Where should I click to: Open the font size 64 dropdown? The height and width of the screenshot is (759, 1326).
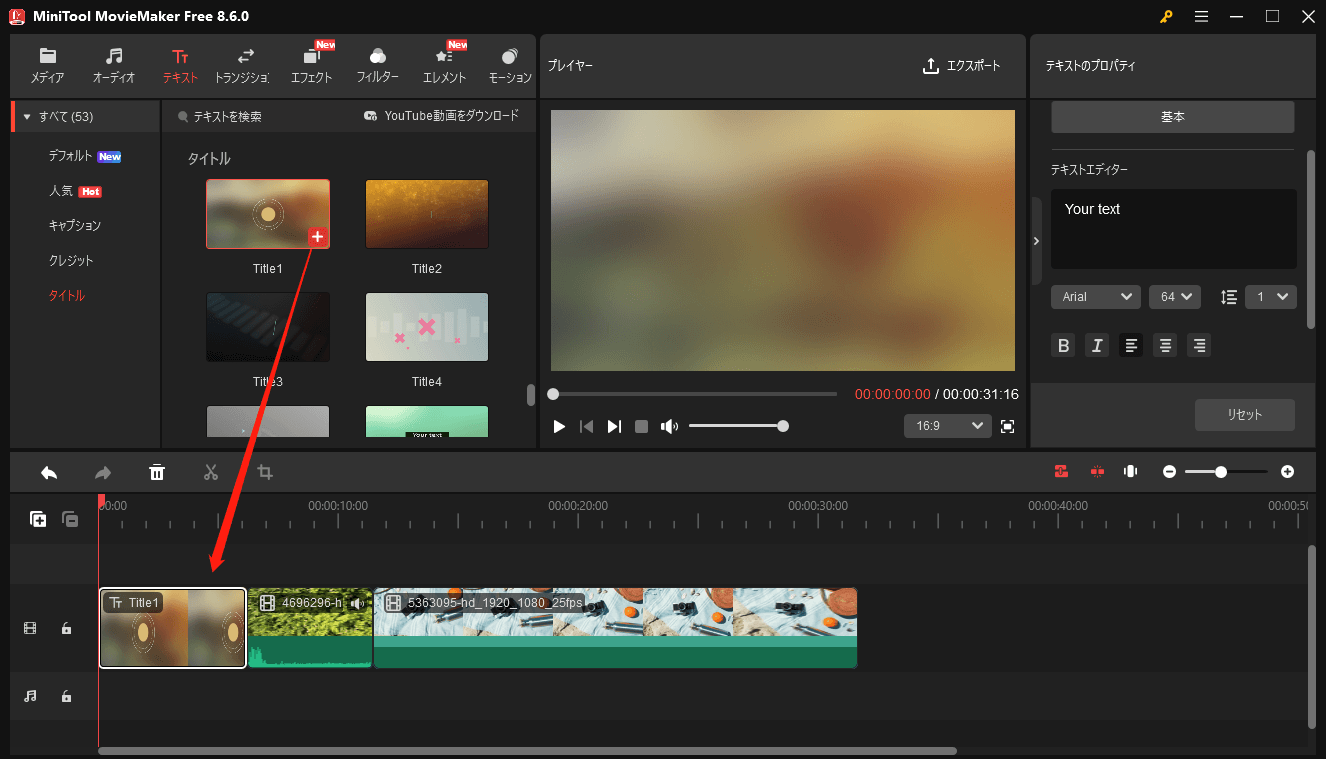coord(1174,296)
